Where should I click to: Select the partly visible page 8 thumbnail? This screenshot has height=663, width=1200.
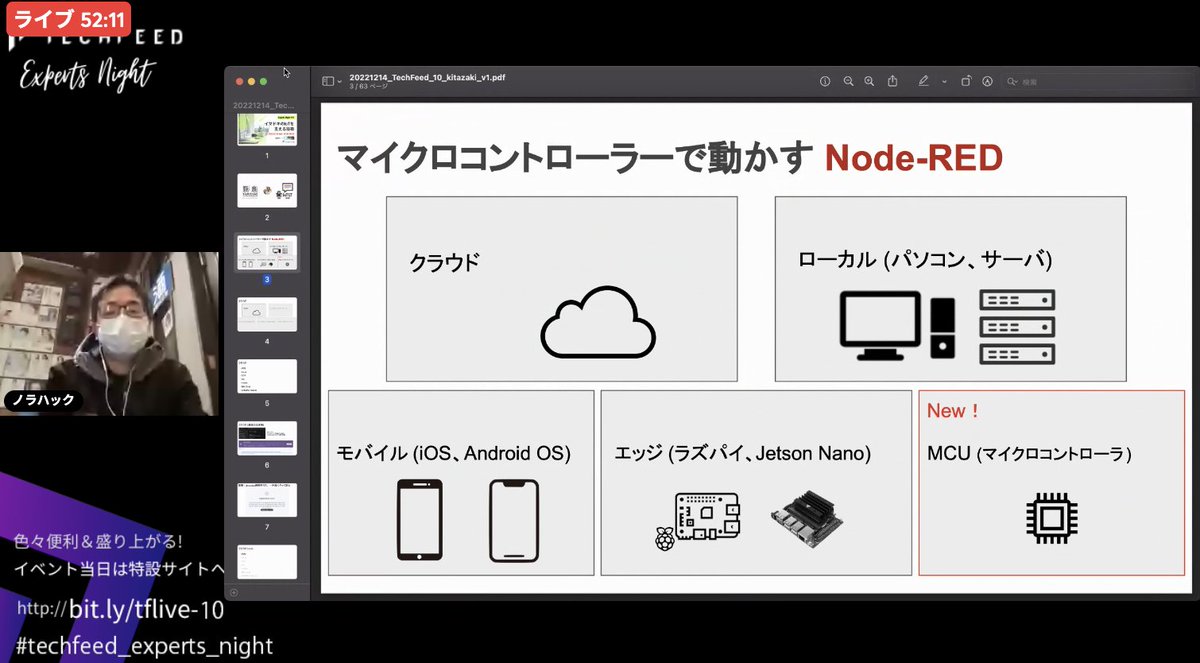point(267,560)
